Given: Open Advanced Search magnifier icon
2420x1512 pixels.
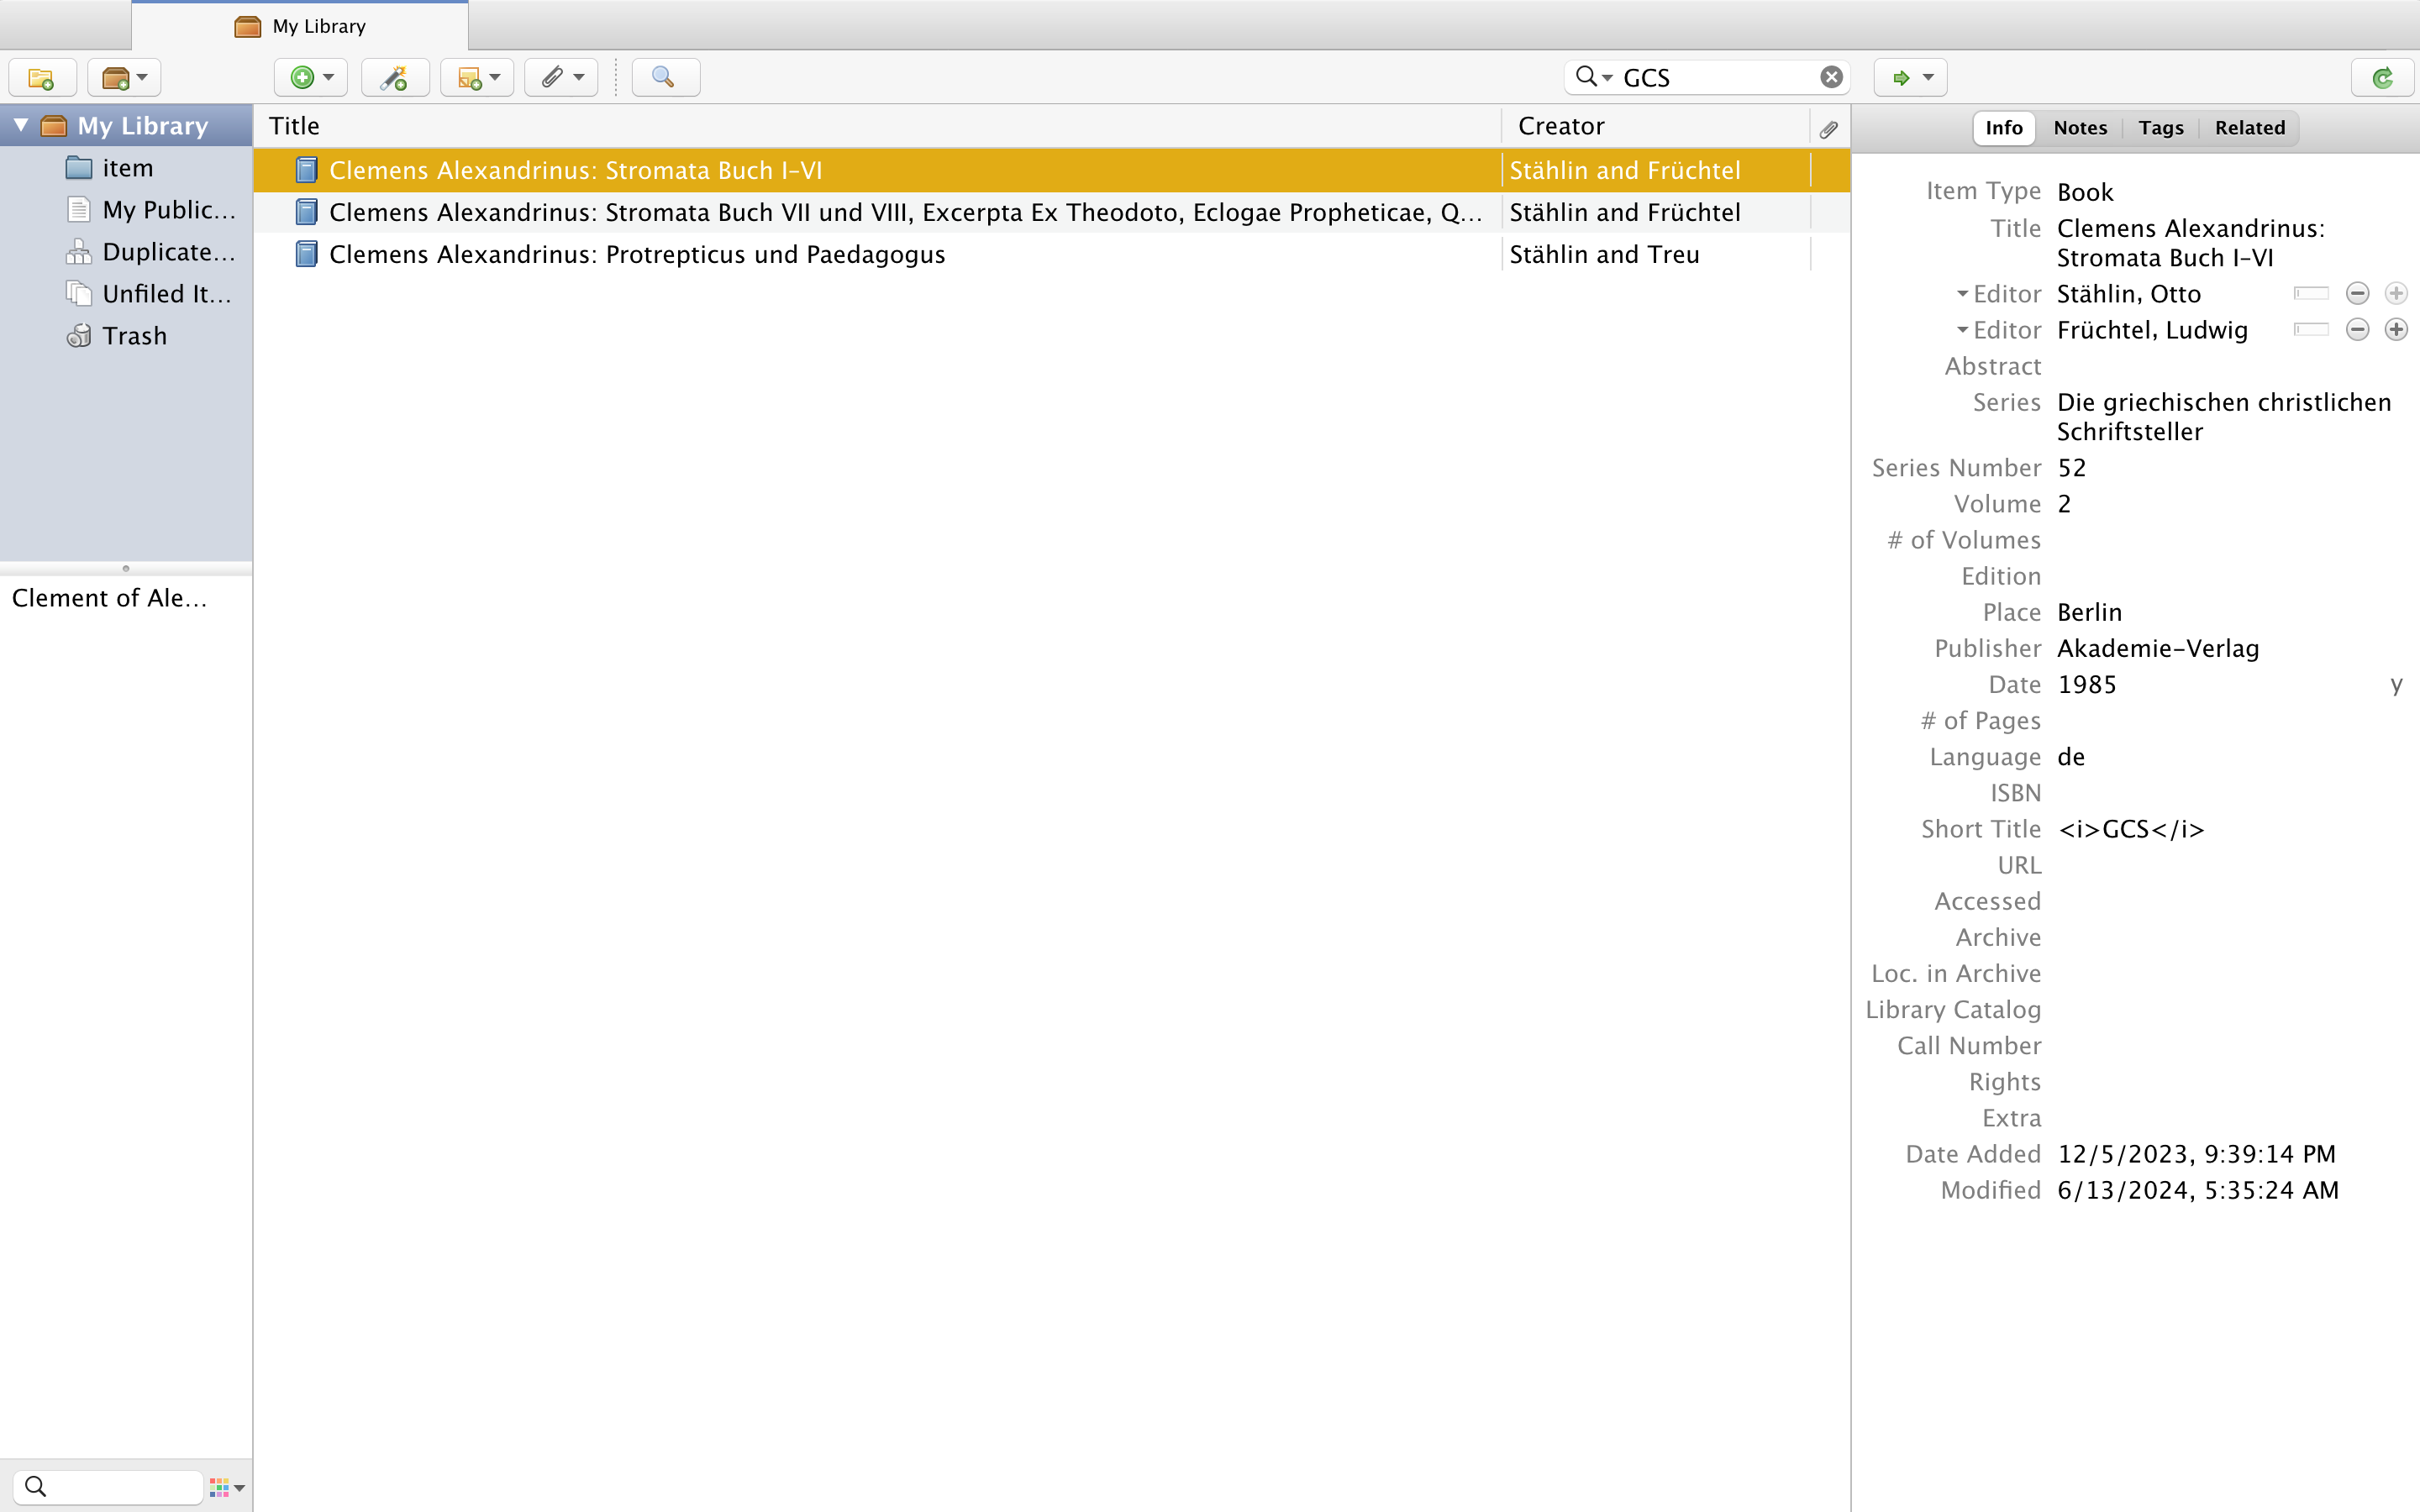Looking at the screenshot, I should point(664,77).
